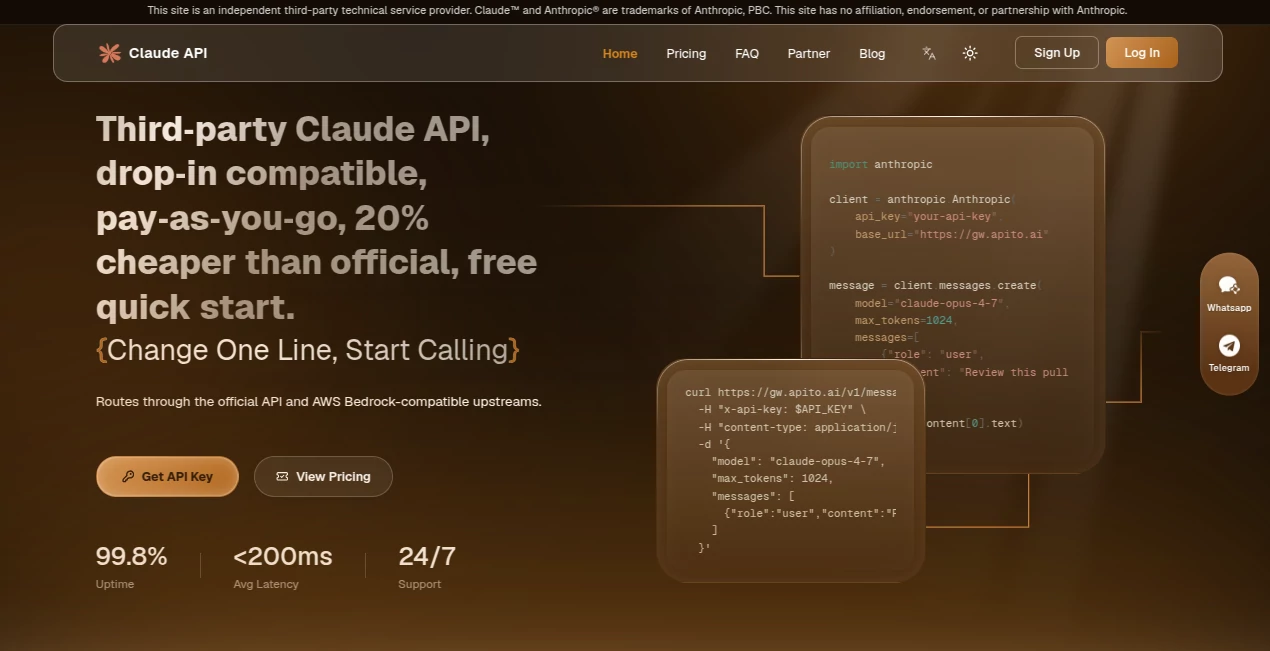Click the 'Routes through the official API' text

point(318,401)
